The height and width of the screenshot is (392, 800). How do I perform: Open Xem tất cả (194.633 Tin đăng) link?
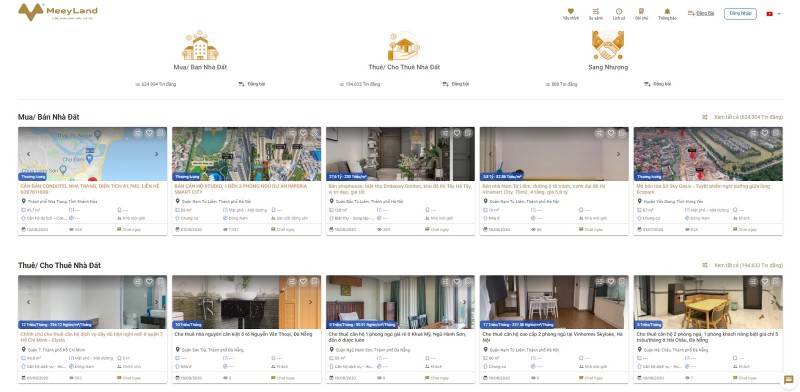748,265
